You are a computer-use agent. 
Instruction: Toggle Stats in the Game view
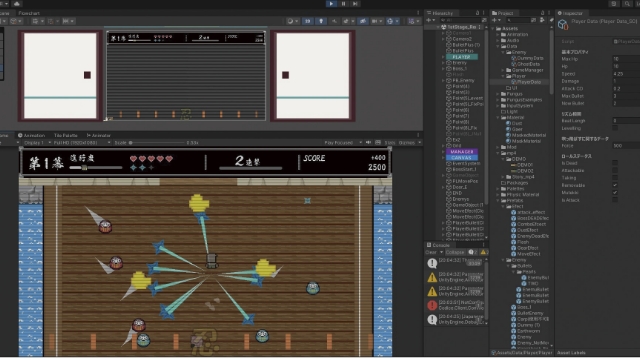click(390, 143)
